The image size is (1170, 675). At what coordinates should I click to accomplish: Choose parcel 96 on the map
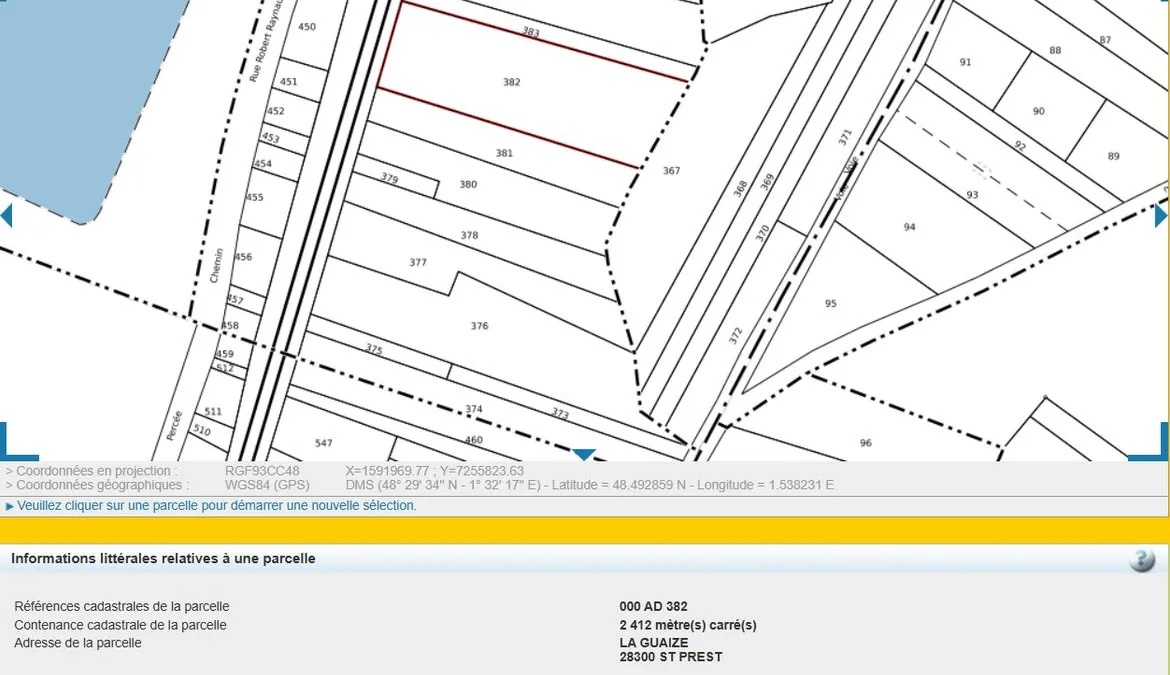(866, 443)
